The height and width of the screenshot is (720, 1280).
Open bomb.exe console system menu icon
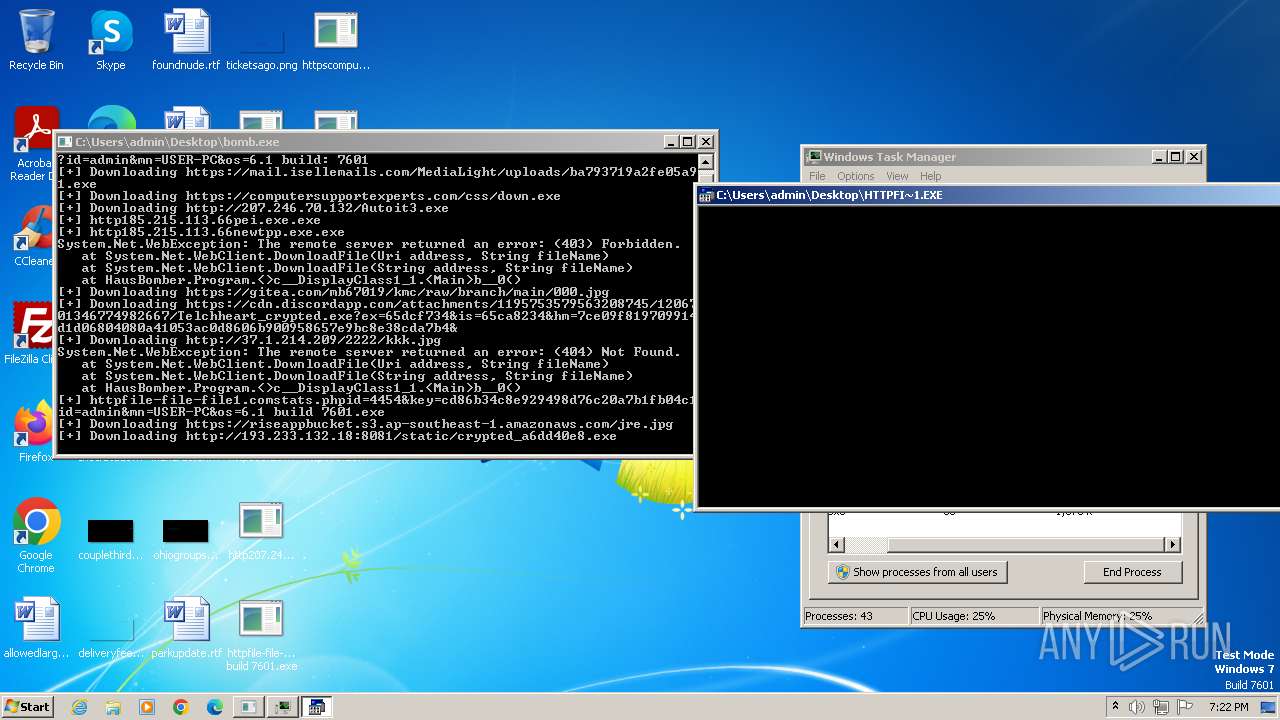click(65, 142)
